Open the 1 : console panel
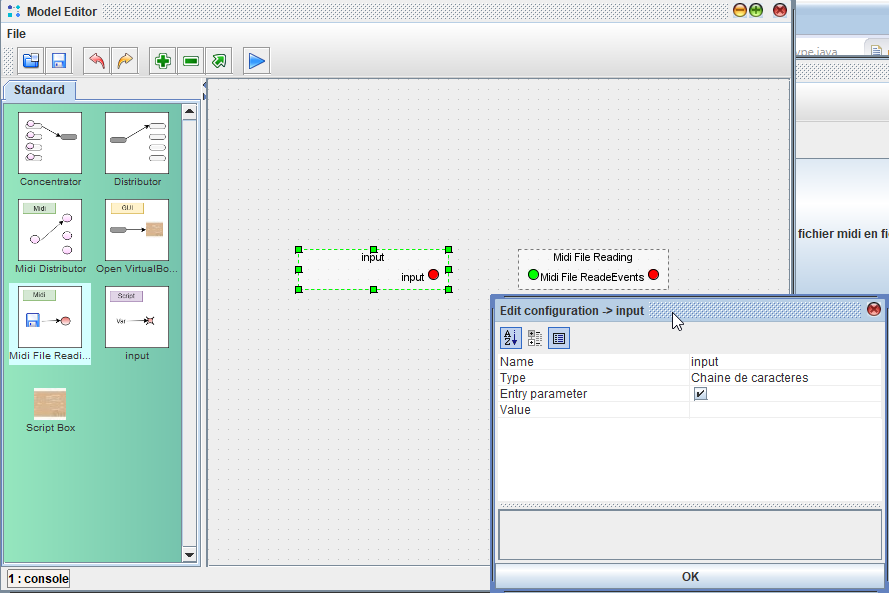The image size is (889, 593). (x=39, y=579)
